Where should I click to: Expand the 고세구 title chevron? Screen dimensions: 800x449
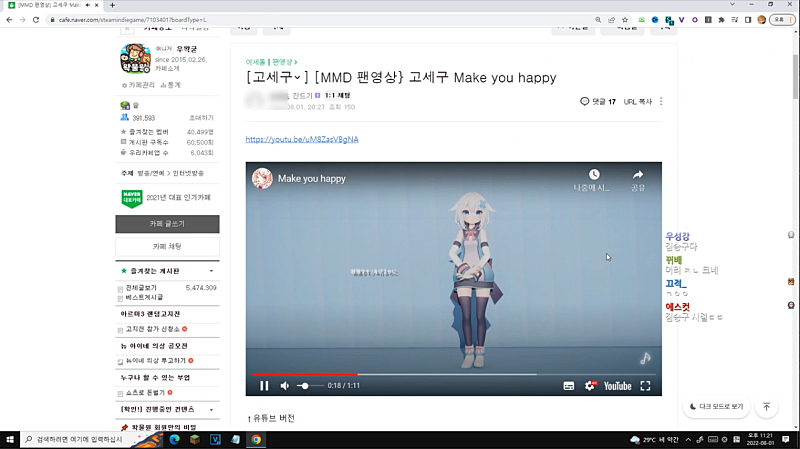297,78
